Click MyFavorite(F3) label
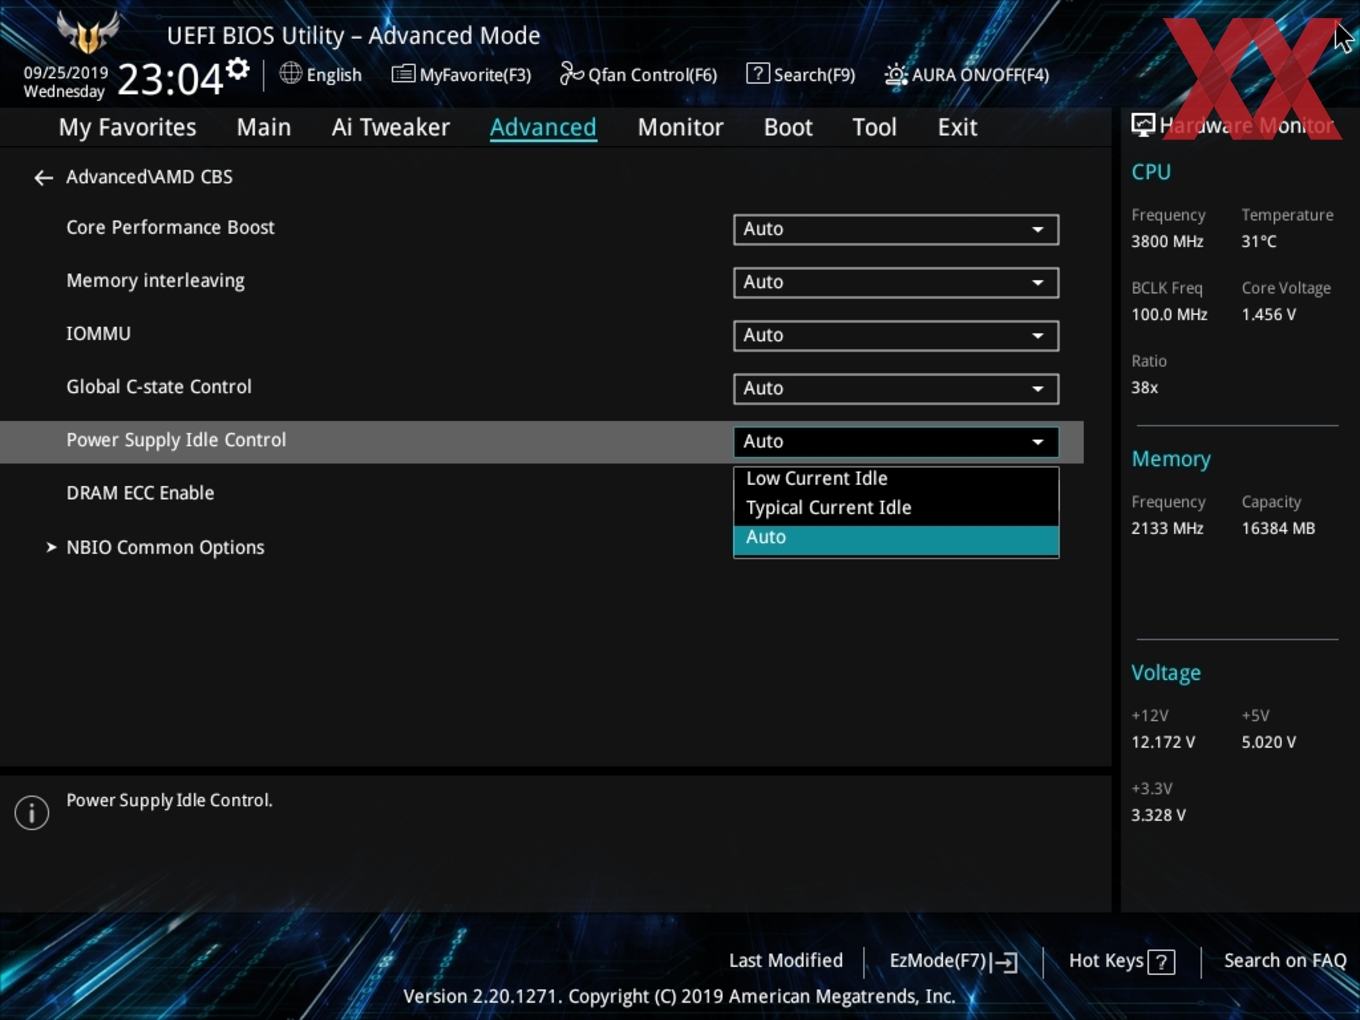Viewport: 1360px width, 1020px height. coord(475,75)
